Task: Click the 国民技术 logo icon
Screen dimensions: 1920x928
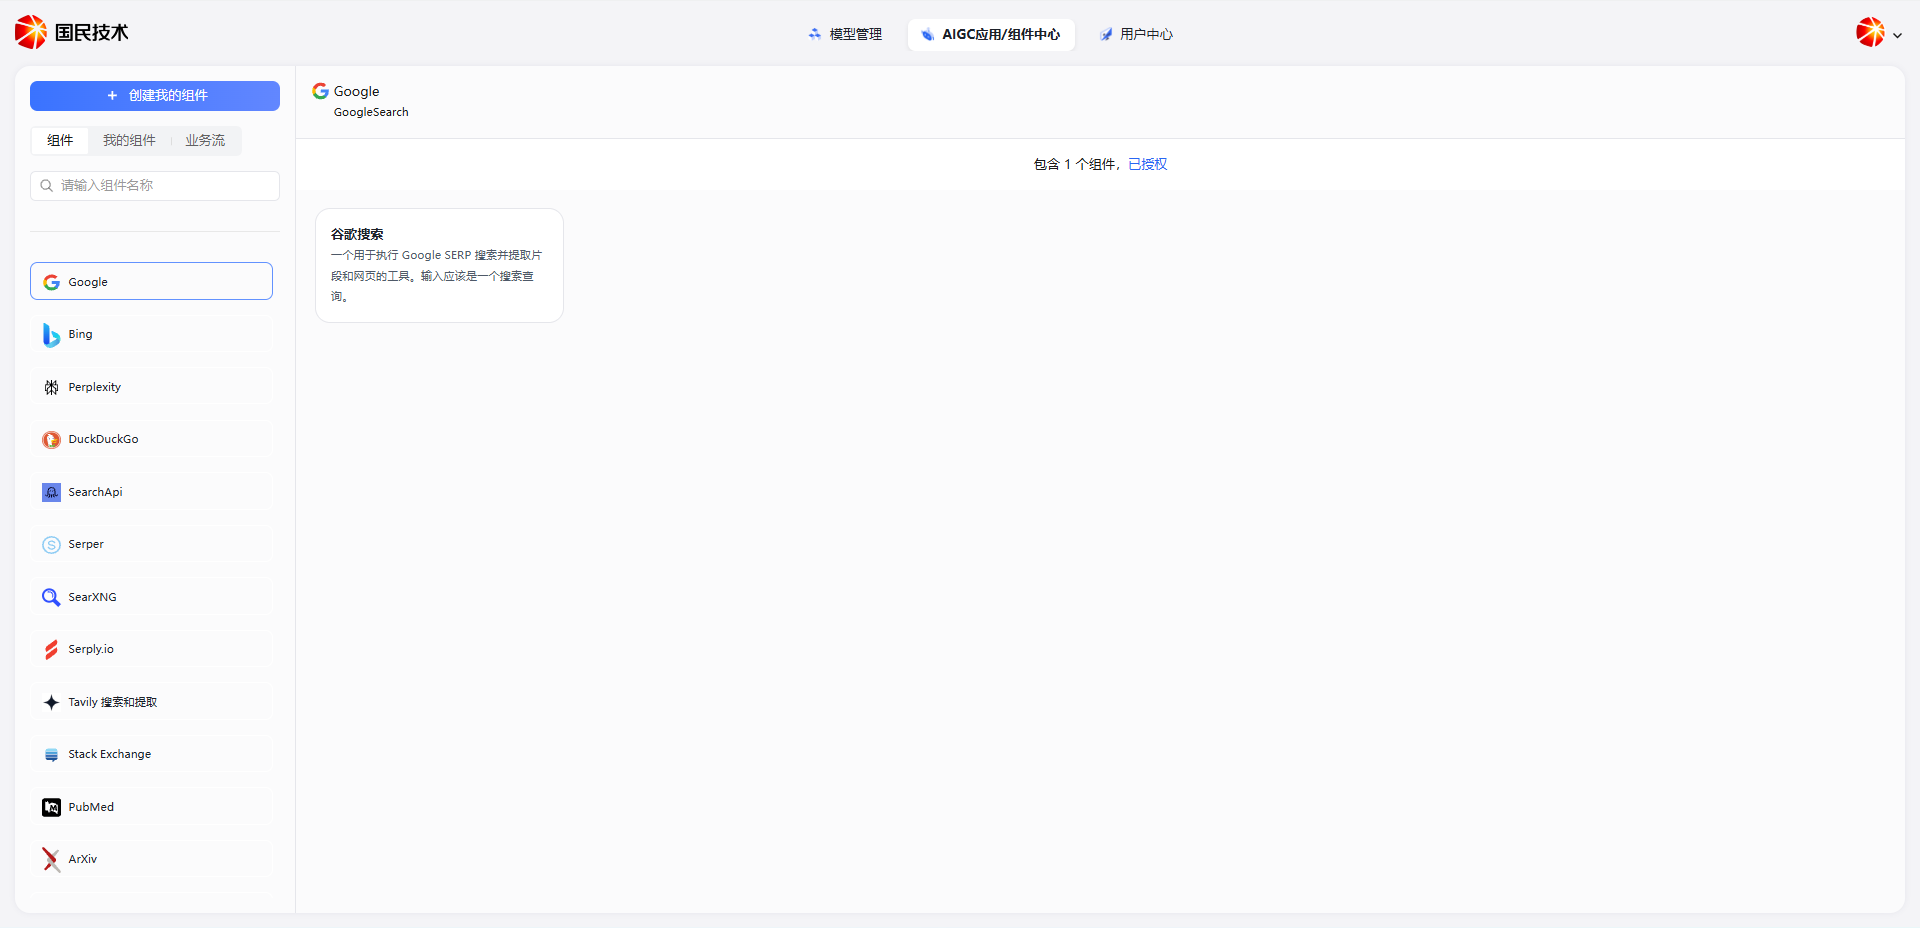Action: pos(31,32)
